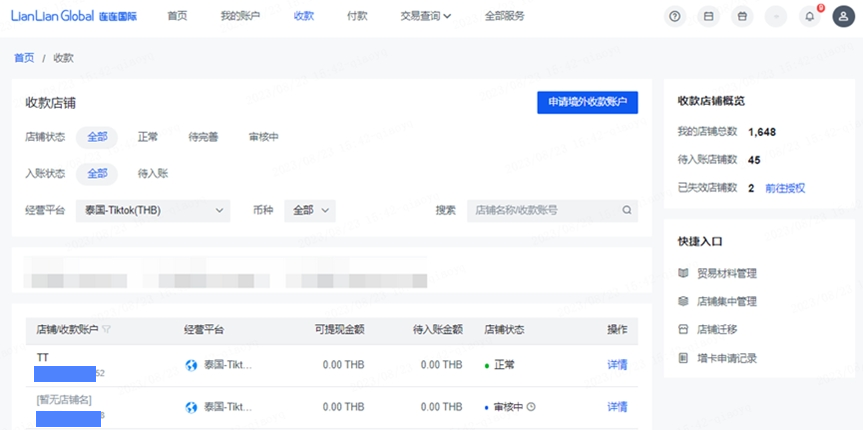
Task: Click the 贸易材料管理 book icon
Action: (x=683, y=273)
